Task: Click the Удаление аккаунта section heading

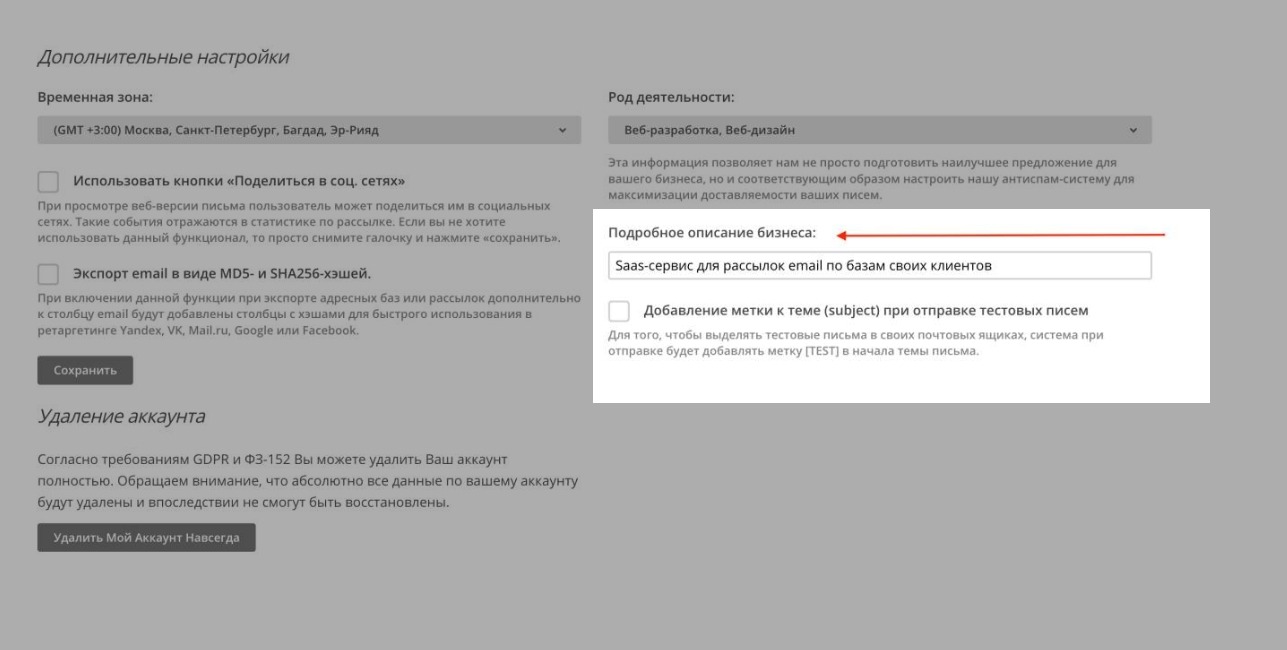Action: click(x=121, y=416)
